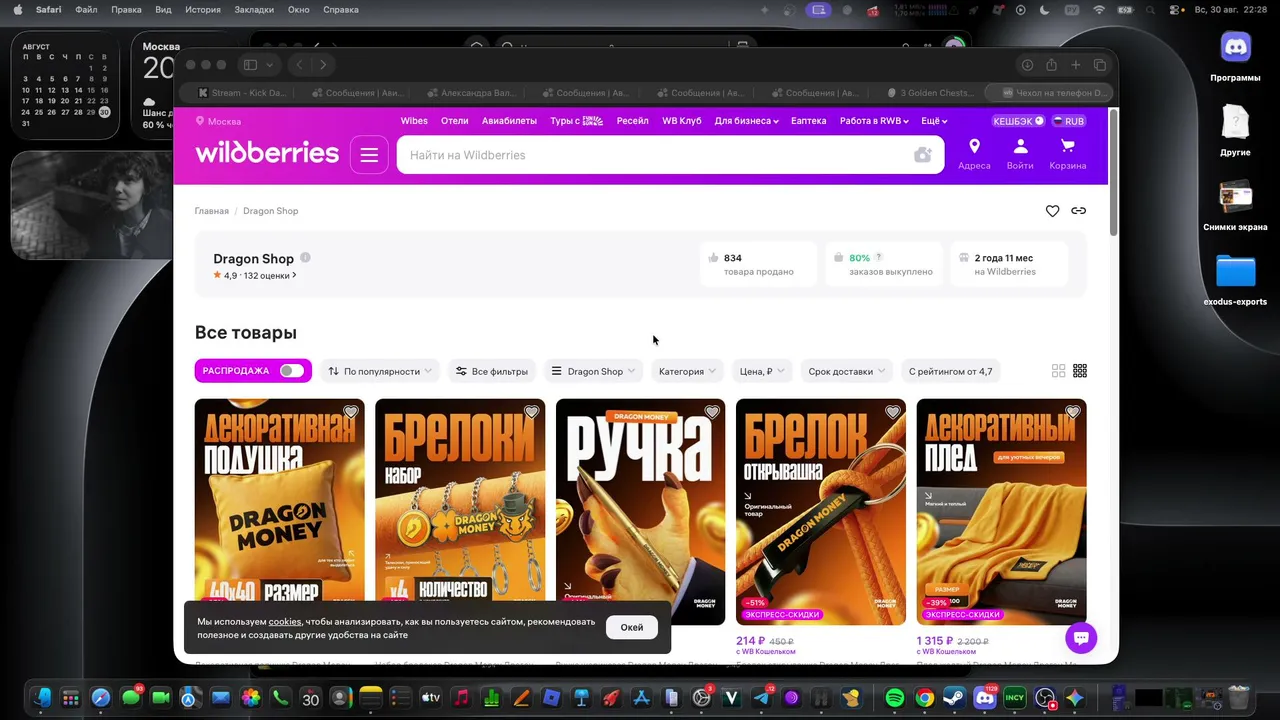The image size is (1280, 720).
Task: Open the Закладки menu in menu bar
Action: [254, 10]
